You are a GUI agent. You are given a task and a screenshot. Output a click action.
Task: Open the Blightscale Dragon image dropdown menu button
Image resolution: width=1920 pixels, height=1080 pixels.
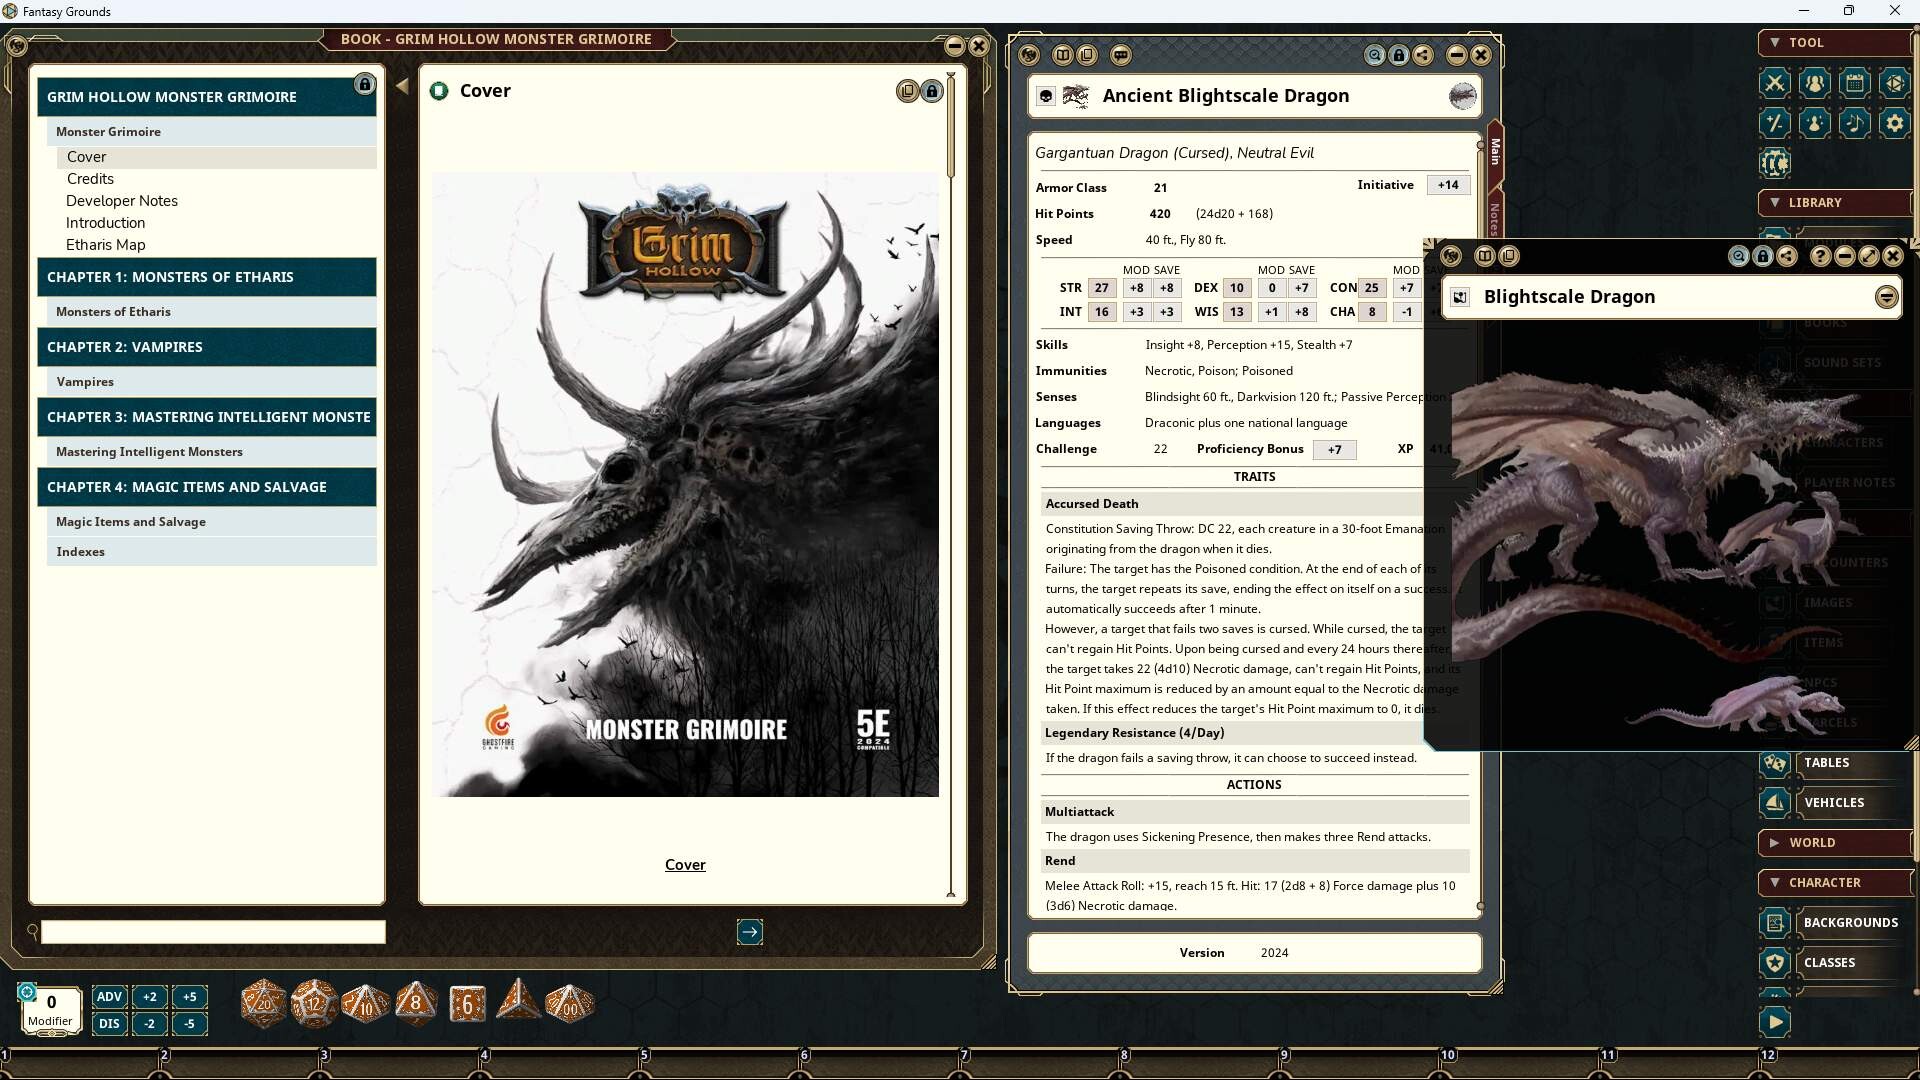[x=1886, y=297]
